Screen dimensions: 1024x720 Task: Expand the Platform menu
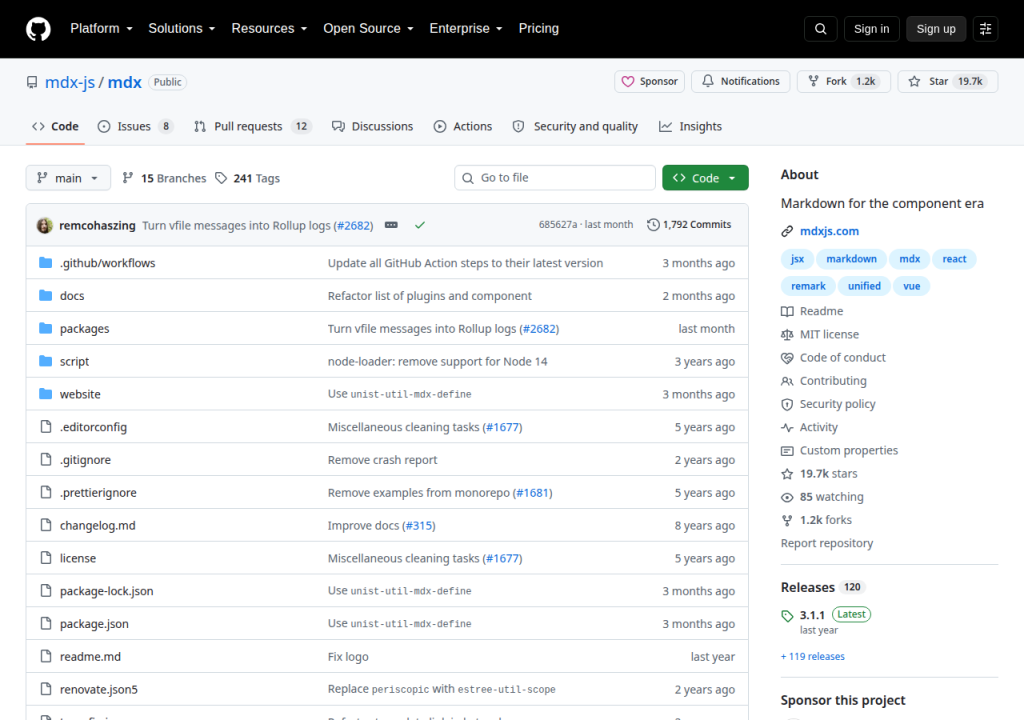(x=101, y=29)
